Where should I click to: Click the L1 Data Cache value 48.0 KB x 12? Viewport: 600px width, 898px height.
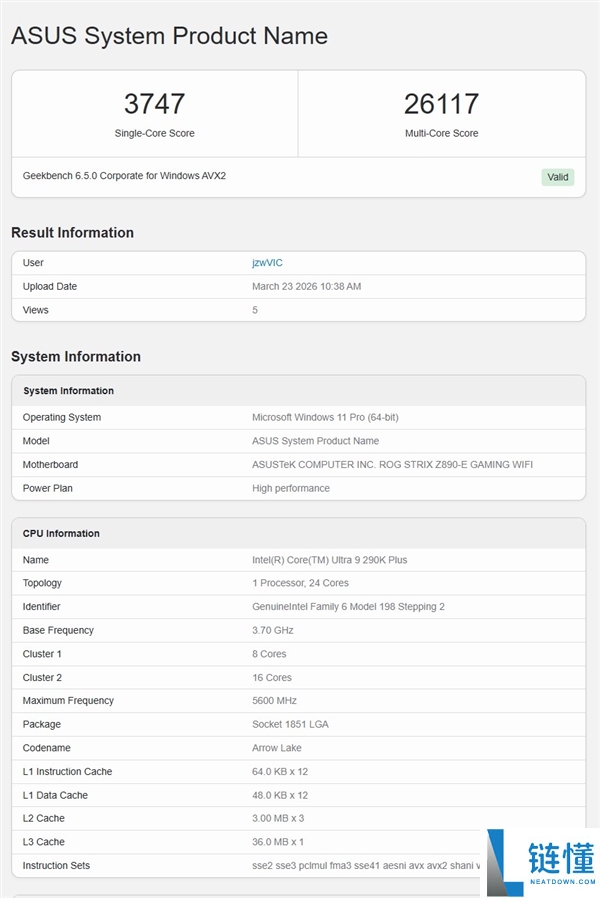point(280,795)
